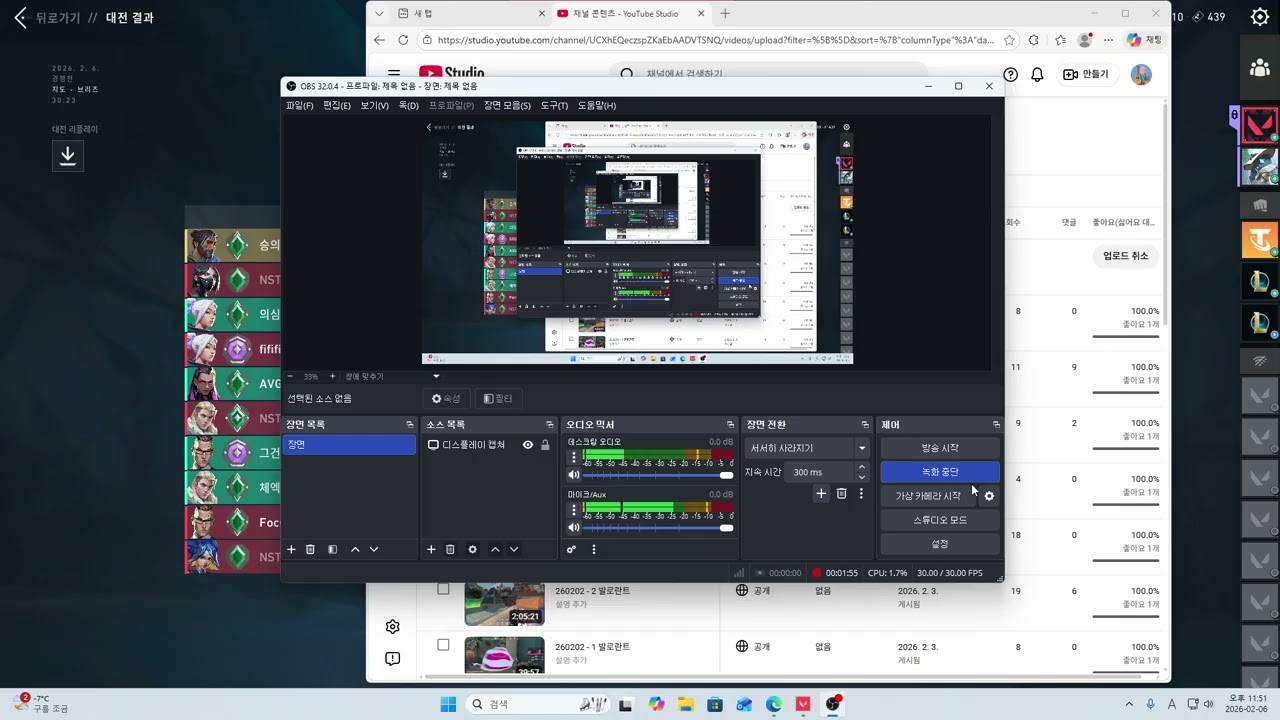Image resolution: width=1280 pixels, height=720 pixels.
Task: Add scene transition with plus icon
Action: (821, 494)
